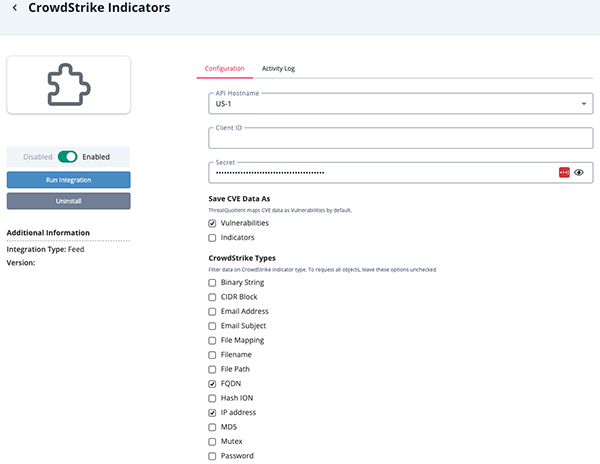
Task: Tick the CIDR Block checkbox
Action: tap(212, 297)
